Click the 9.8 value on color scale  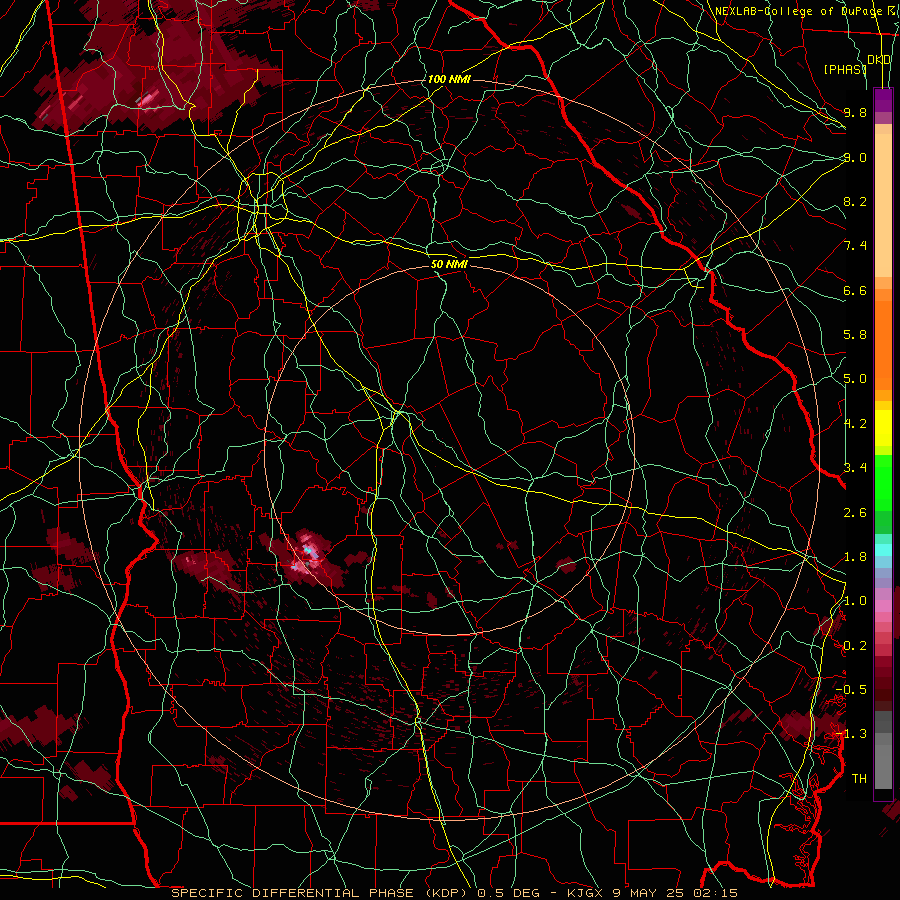[855, 112]
